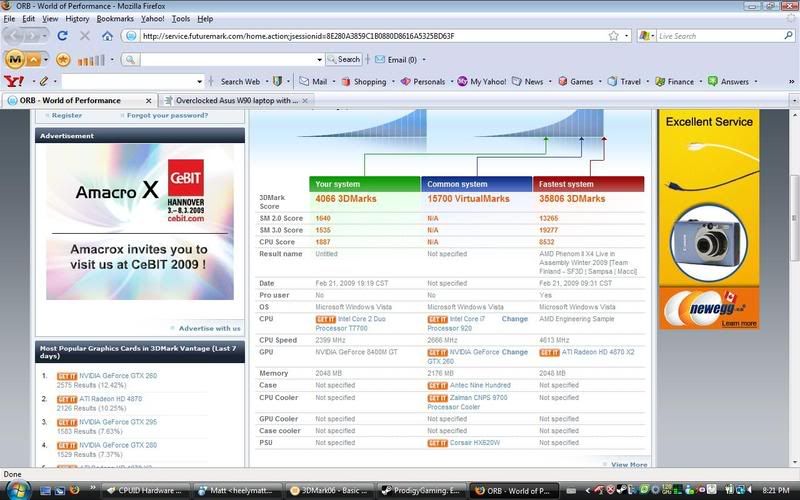Click GET IT badge next to Antec Nine Hundred

coord(437,386)
